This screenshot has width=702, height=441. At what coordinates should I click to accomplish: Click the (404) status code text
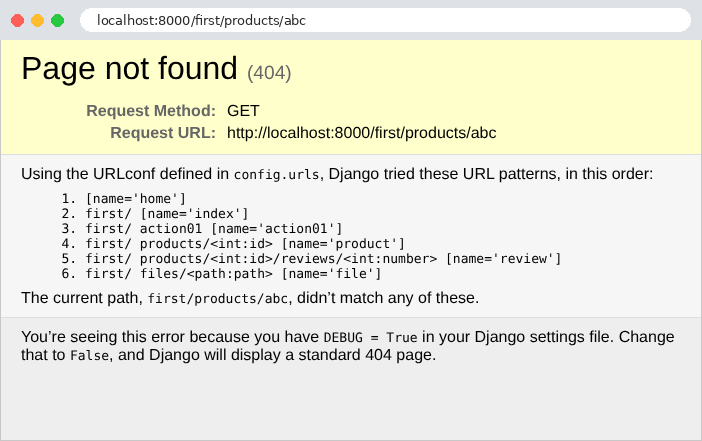point(269,73)
